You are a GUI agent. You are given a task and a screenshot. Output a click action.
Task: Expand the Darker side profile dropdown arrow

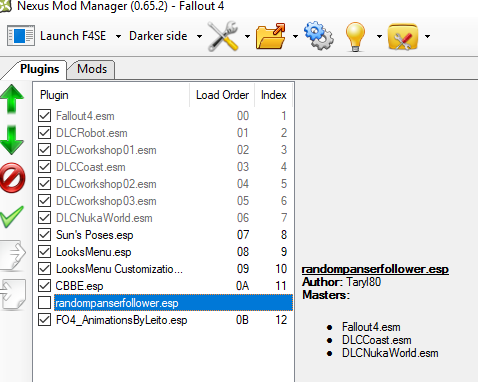click(x=199, y=36)
